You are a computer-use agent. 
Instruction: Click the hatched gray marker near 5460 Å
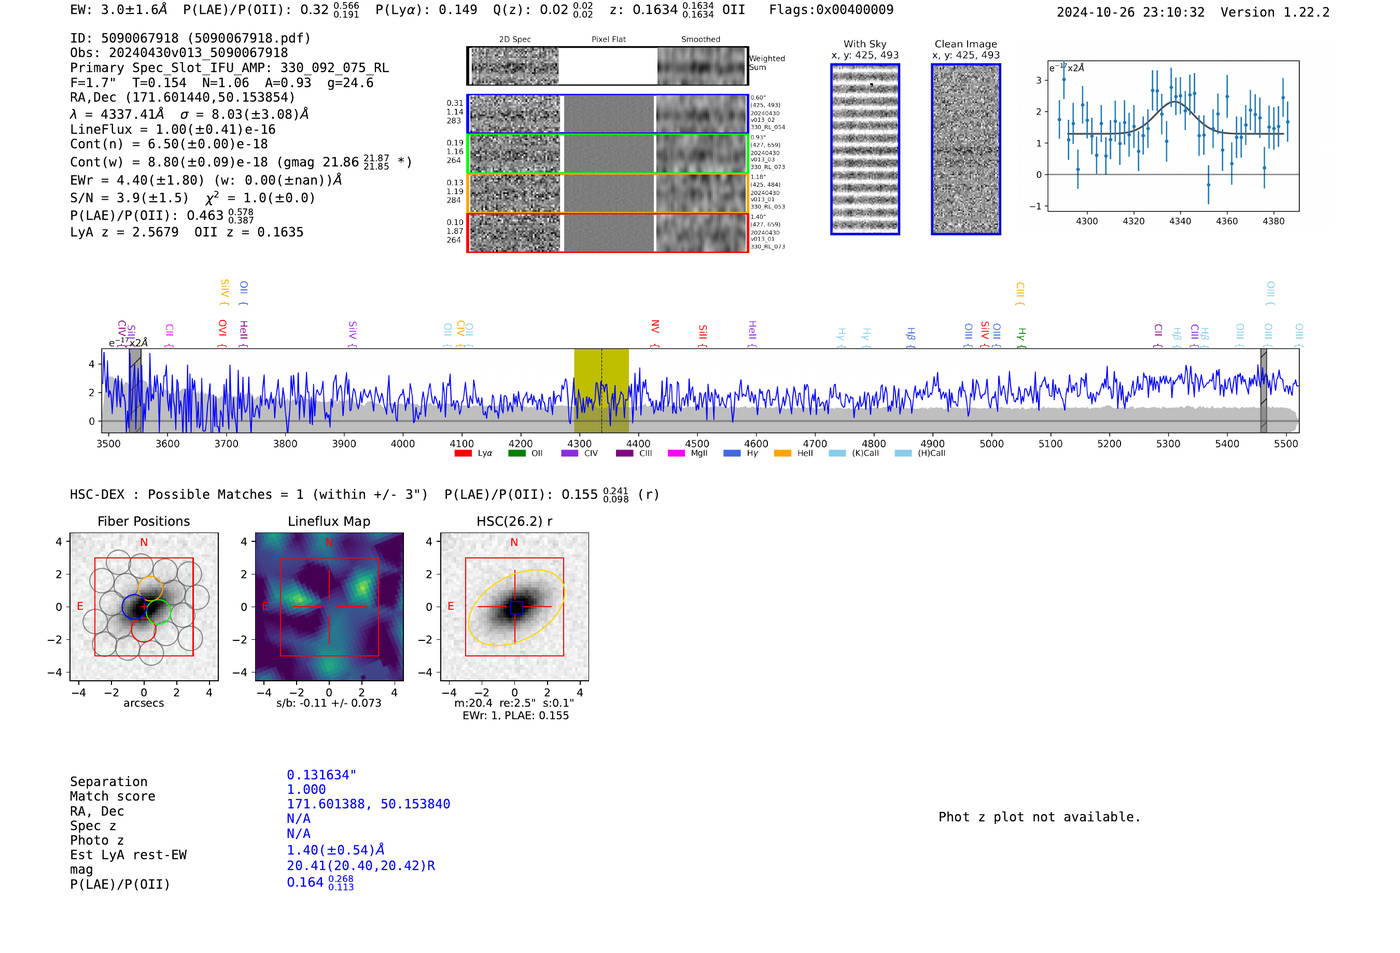pyautogui.click(x=1263, y=390)
